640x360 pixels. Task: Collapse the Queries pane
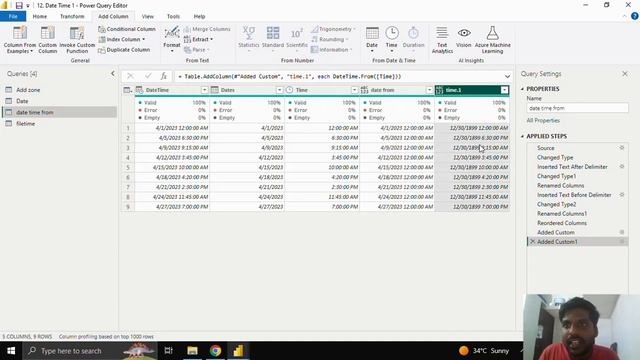[113, 73]
